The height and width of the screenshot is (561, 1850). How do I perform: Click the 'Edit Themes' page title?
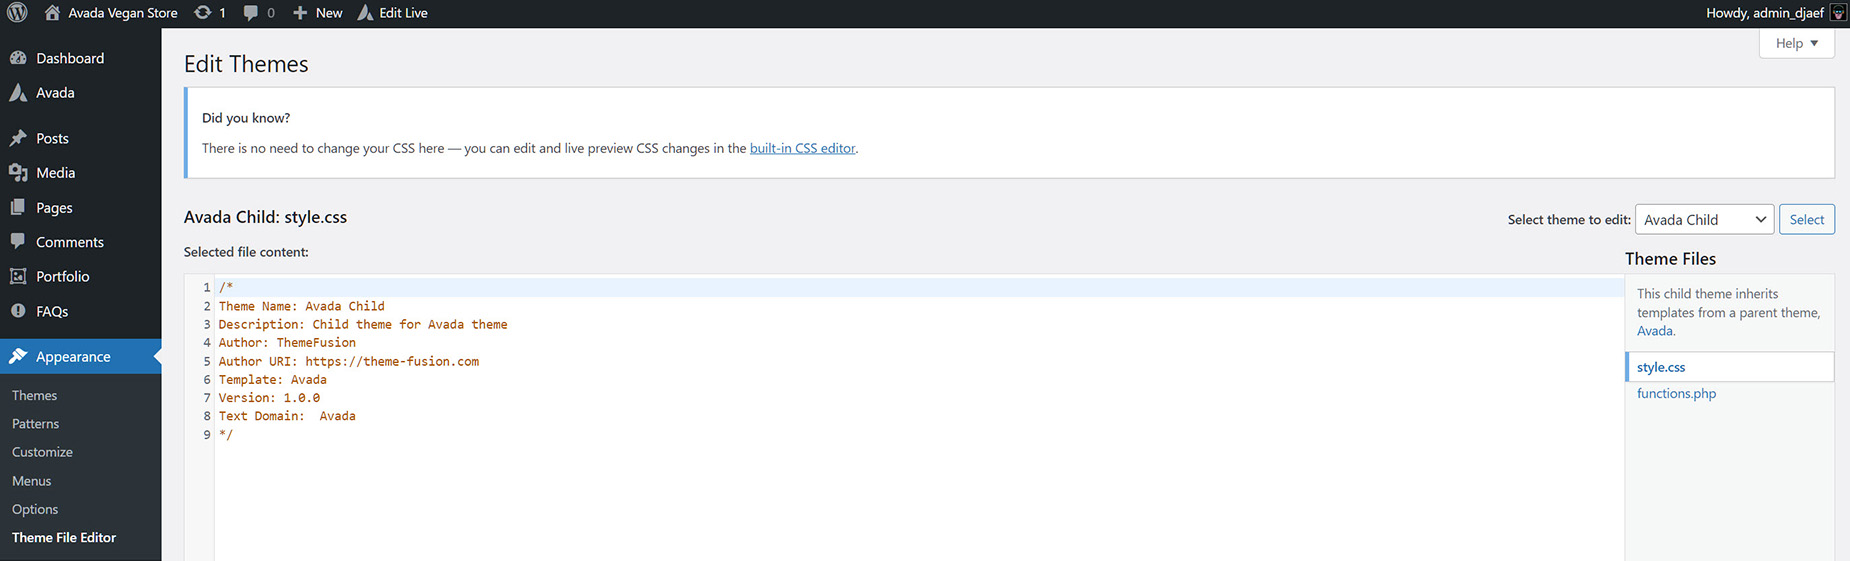tap(246, 64)
